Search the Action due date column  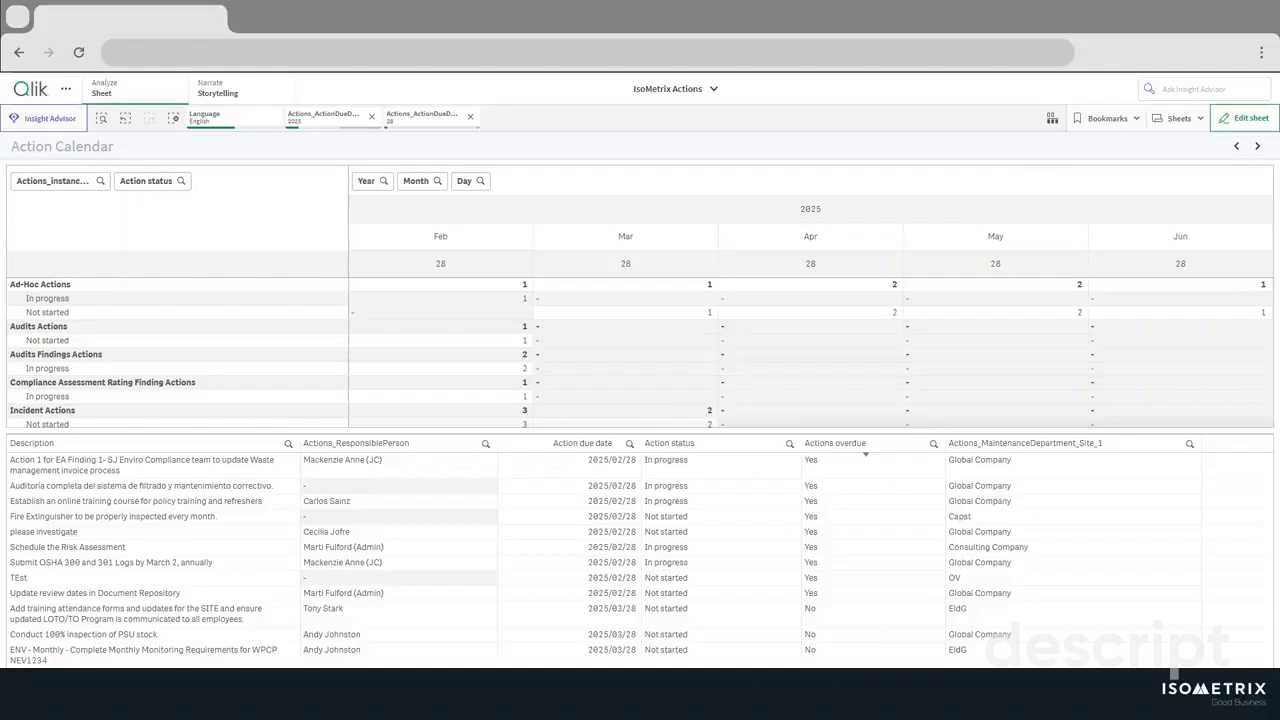[630, 444]
